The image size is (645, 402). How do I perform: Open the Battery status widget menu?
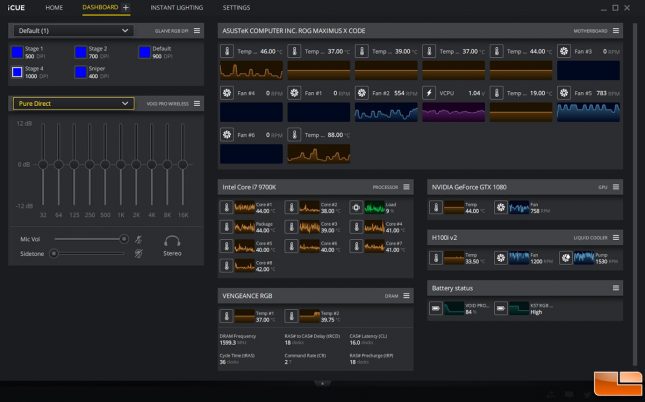click(616, 288)
